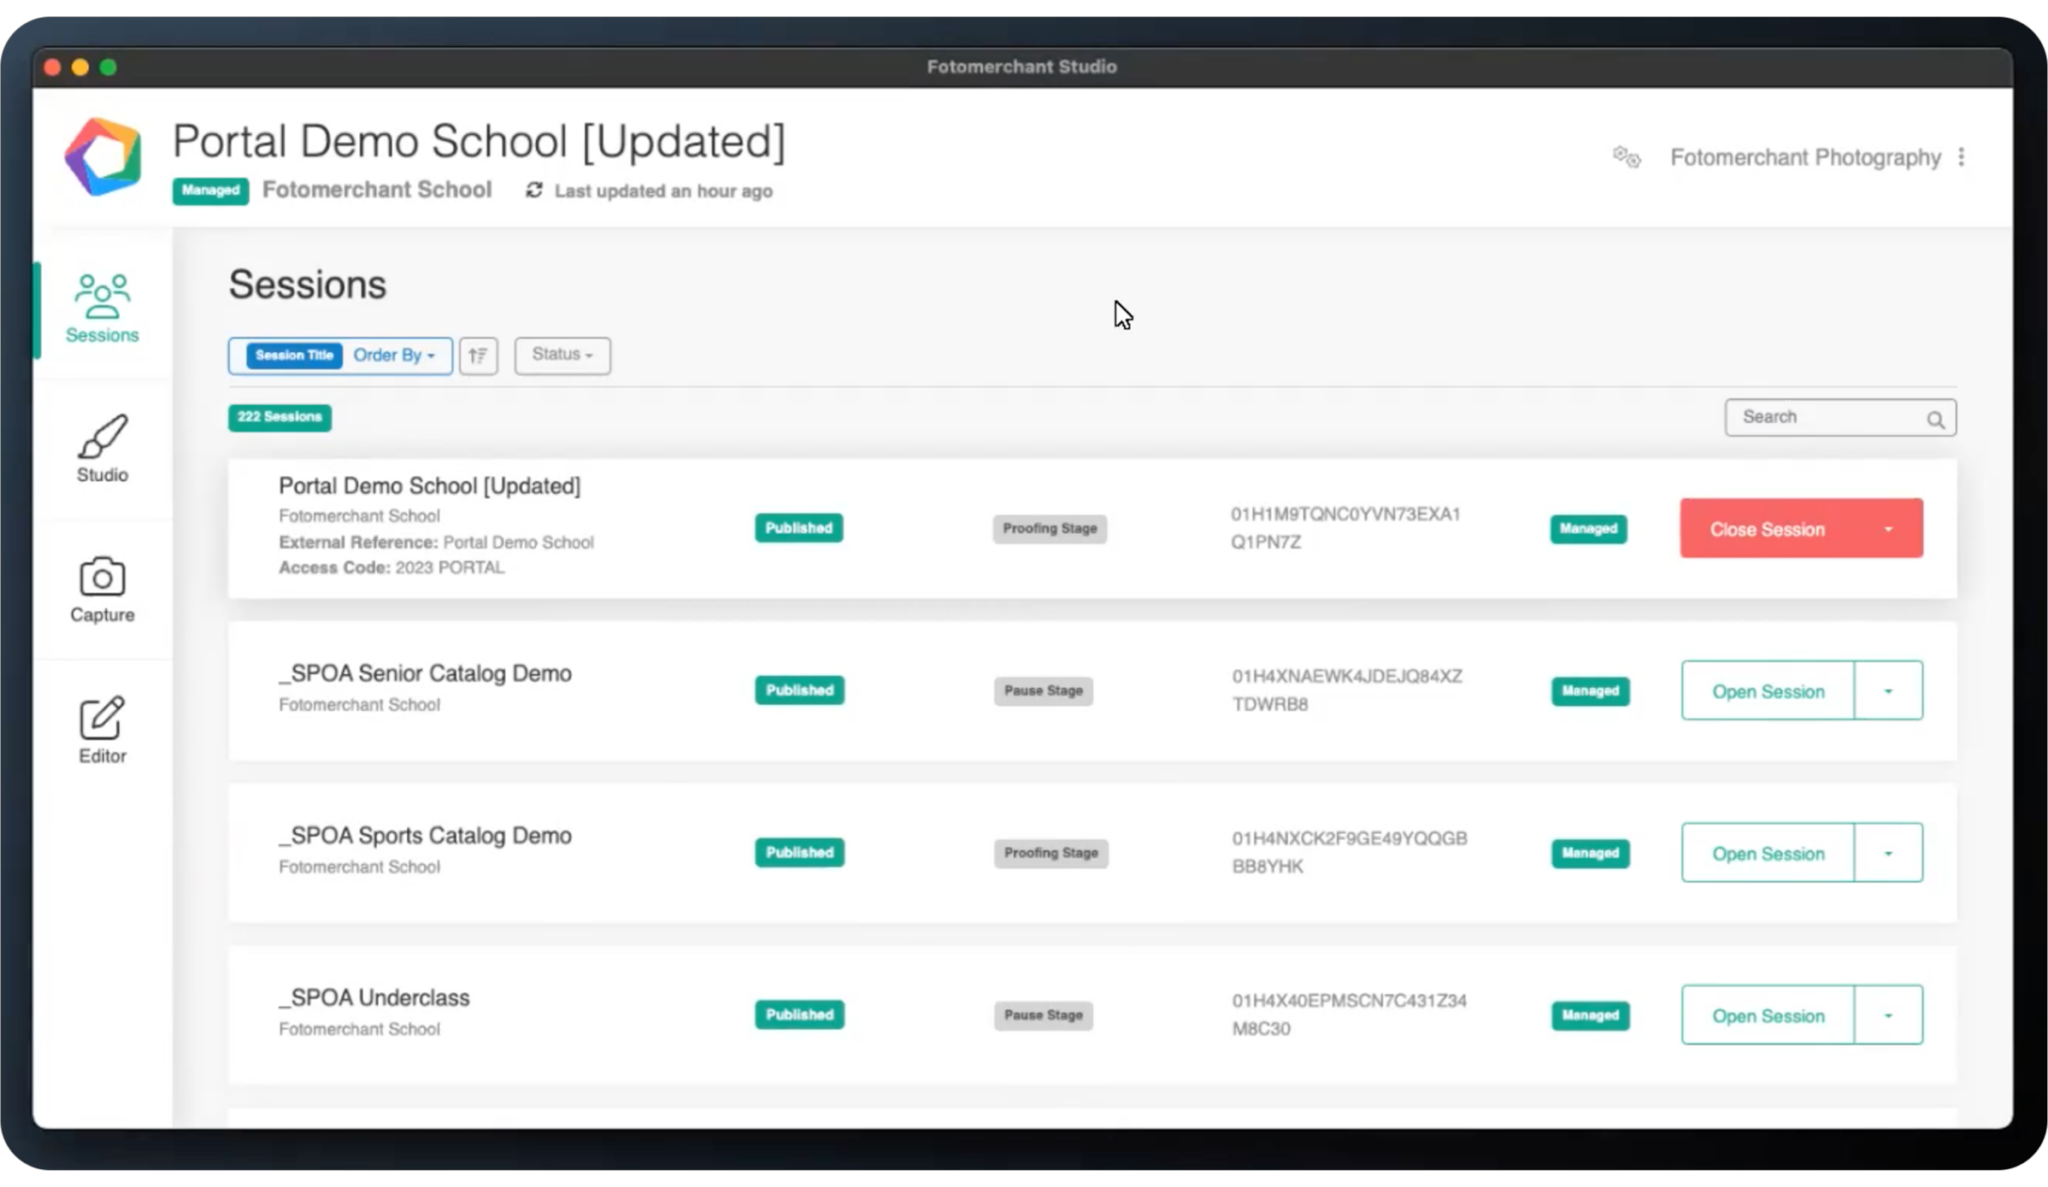Click Fotomerchant School in page header
The height and width of the screenshot is (1187, 2048).
coord(377,190)
